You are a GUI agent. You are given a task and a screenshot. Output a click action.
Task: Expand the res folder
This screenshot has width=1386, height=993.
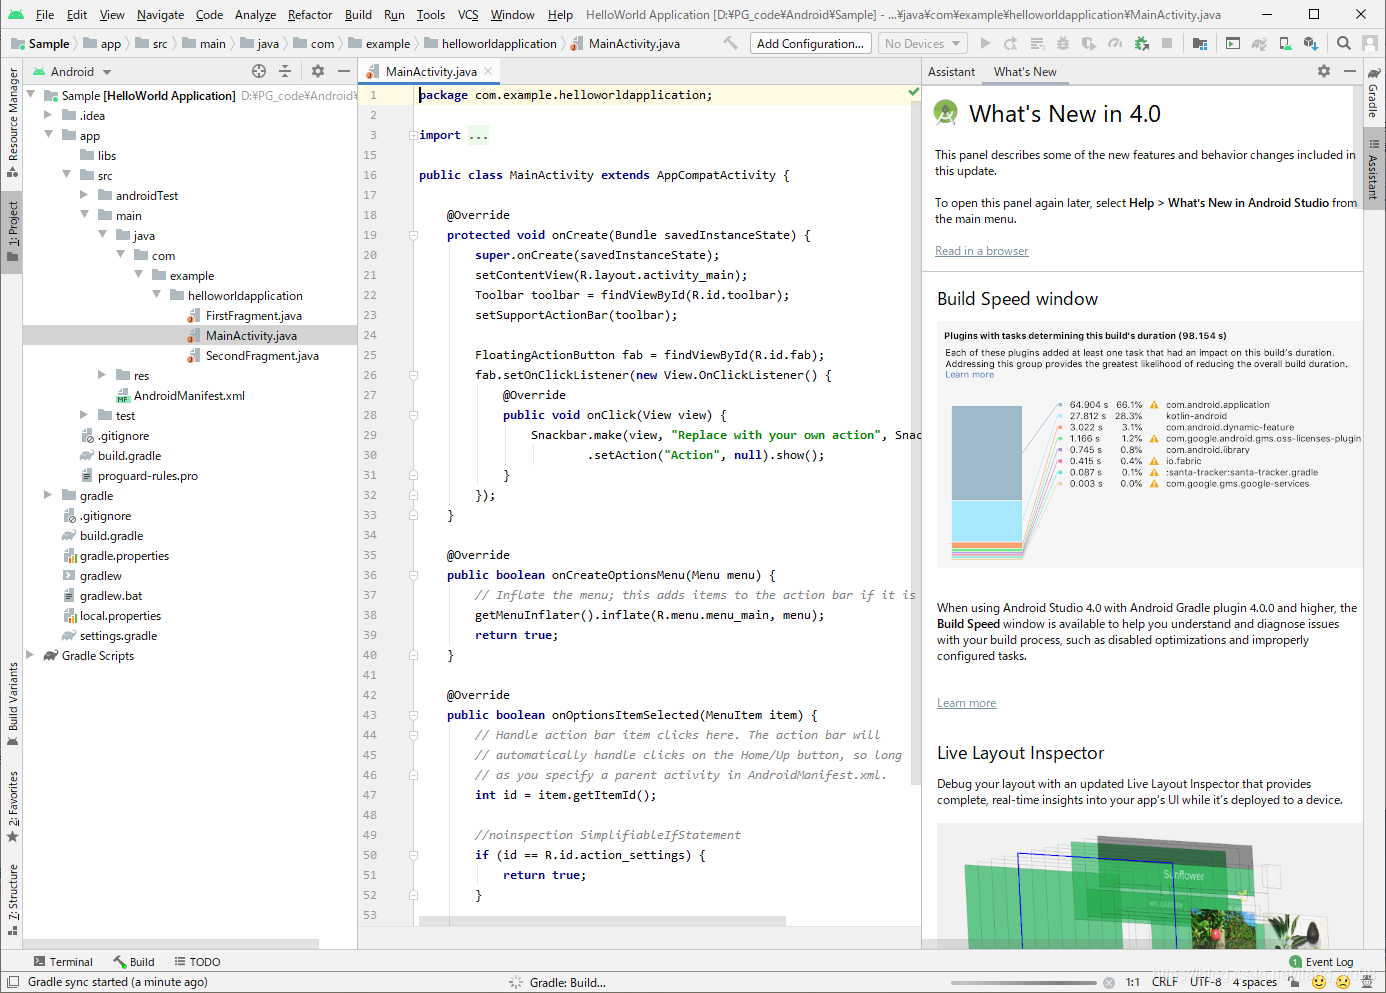(x=102, y=375)
